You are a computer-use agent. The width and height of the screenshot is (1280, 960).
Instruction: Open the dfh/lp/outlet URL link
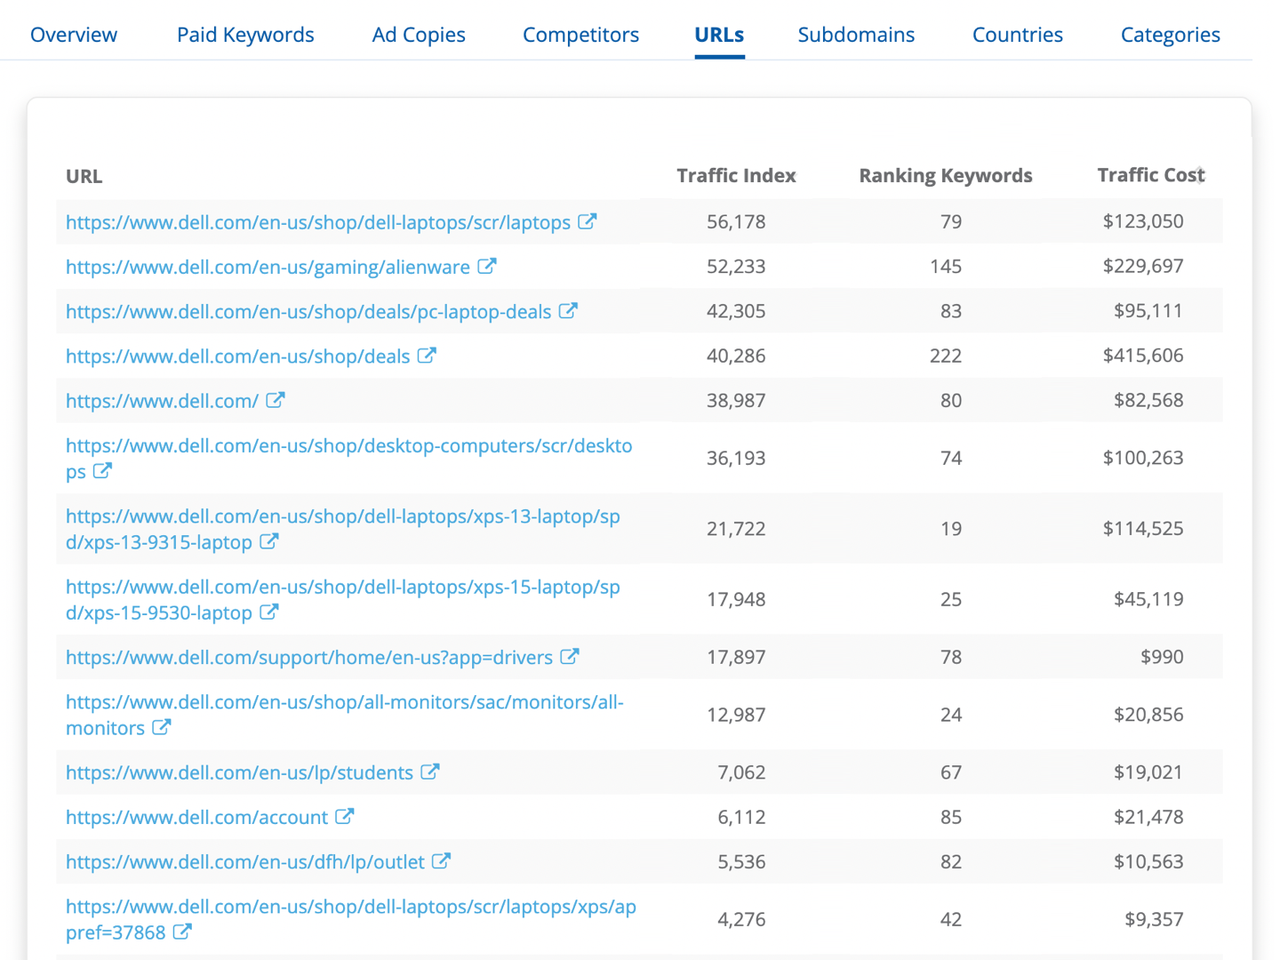(245, 862)
